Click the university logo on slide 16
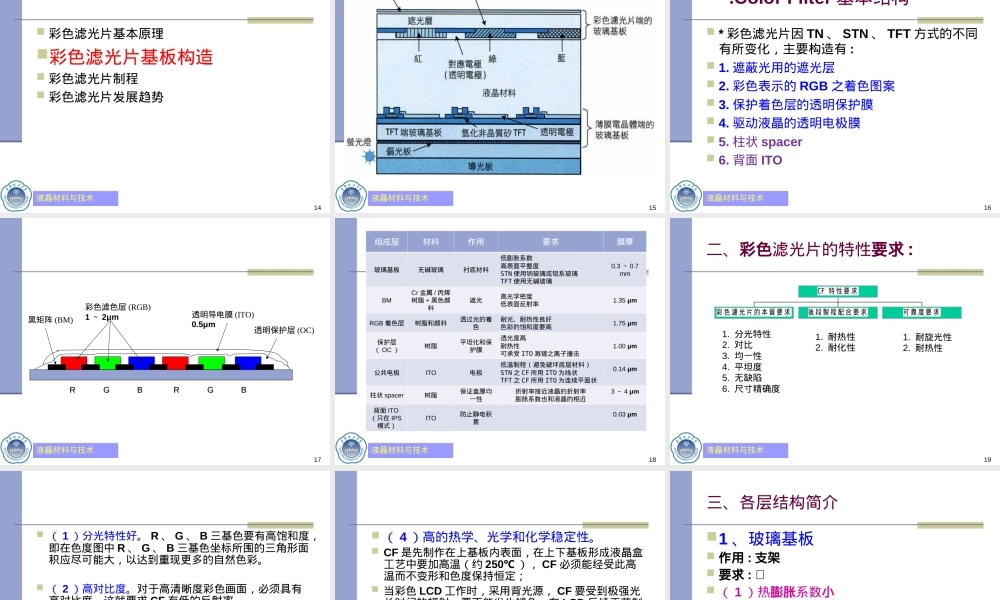Viewport: 1000px width, 600px height. click(686, 196)
